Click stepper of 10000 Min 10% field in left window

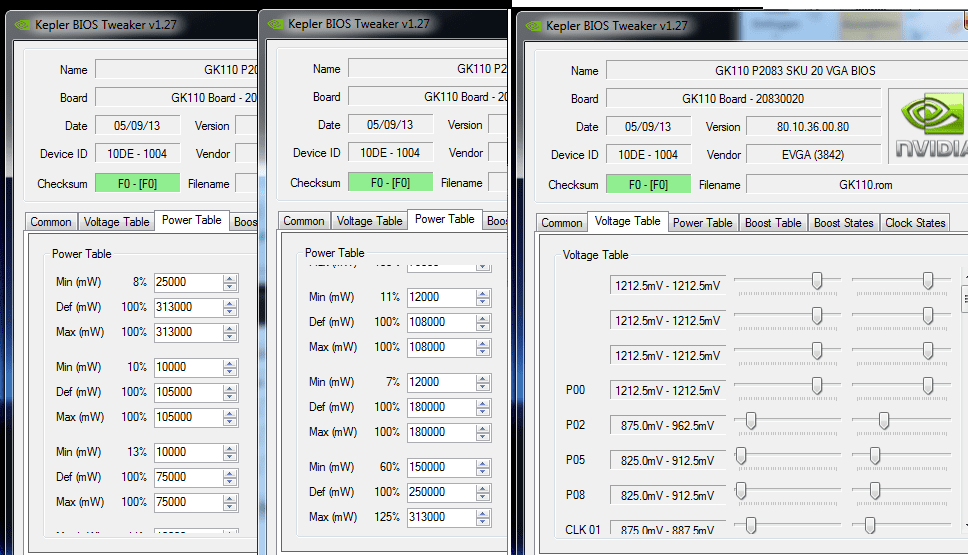coord(230,368)
